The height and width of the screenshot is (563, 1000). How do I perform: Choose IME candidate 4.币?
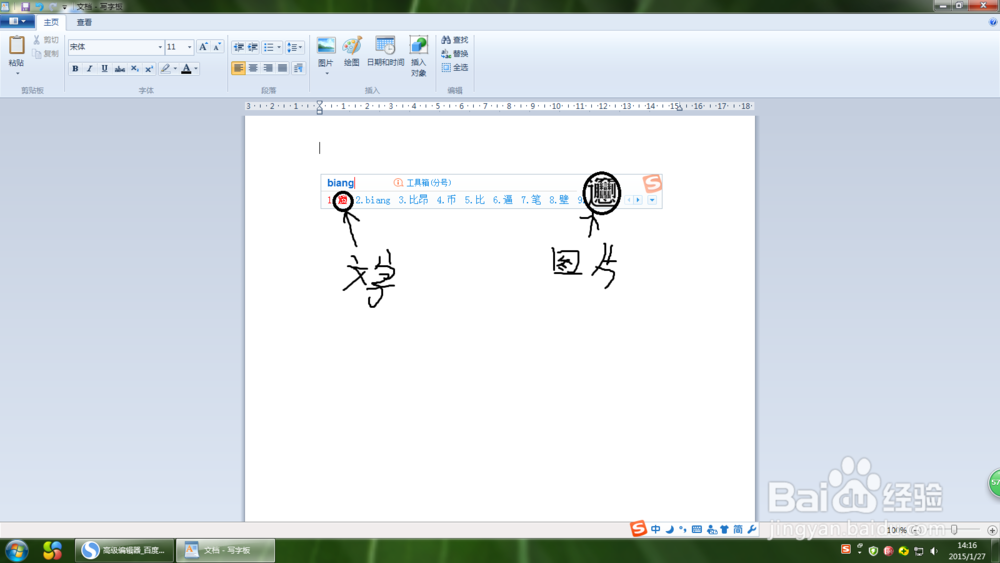[446, 200]
